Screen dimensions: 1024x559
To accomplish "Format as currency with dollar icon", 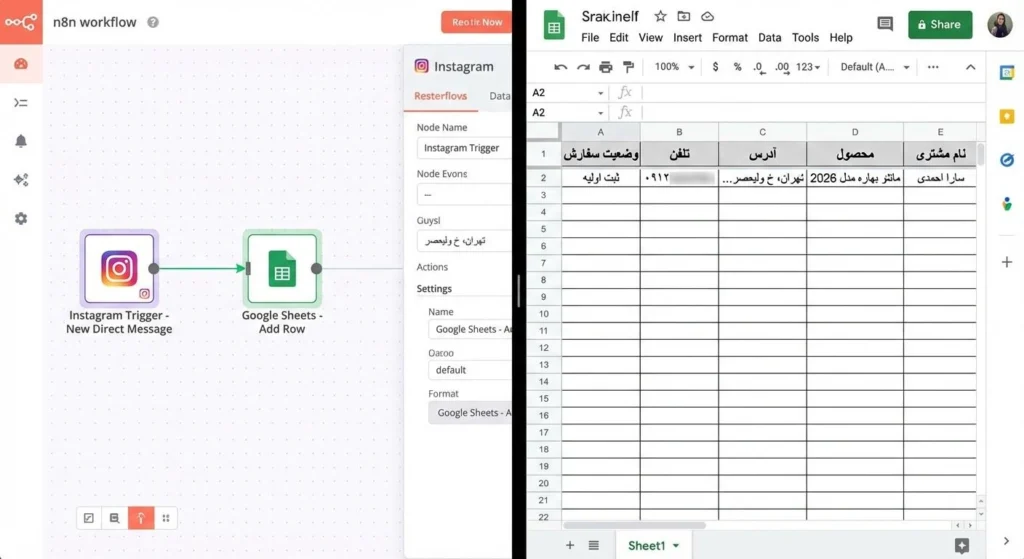I will (x=716, y=67).
